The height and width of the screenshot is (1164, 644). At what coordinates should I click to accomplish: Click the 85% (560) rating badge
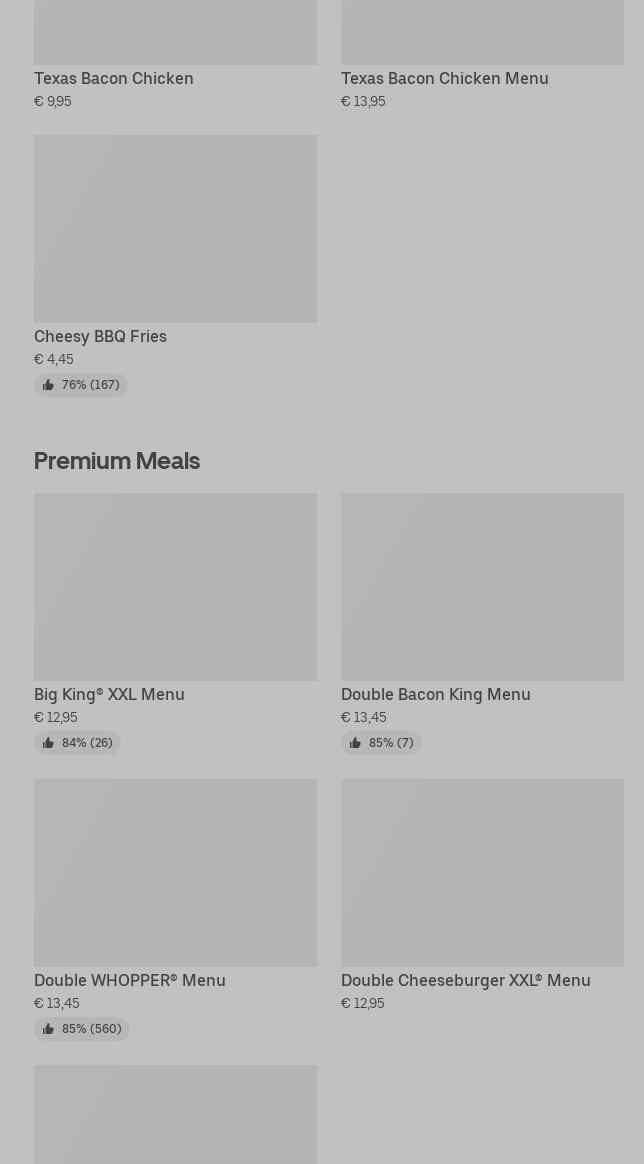click(x=82, y=1029)
